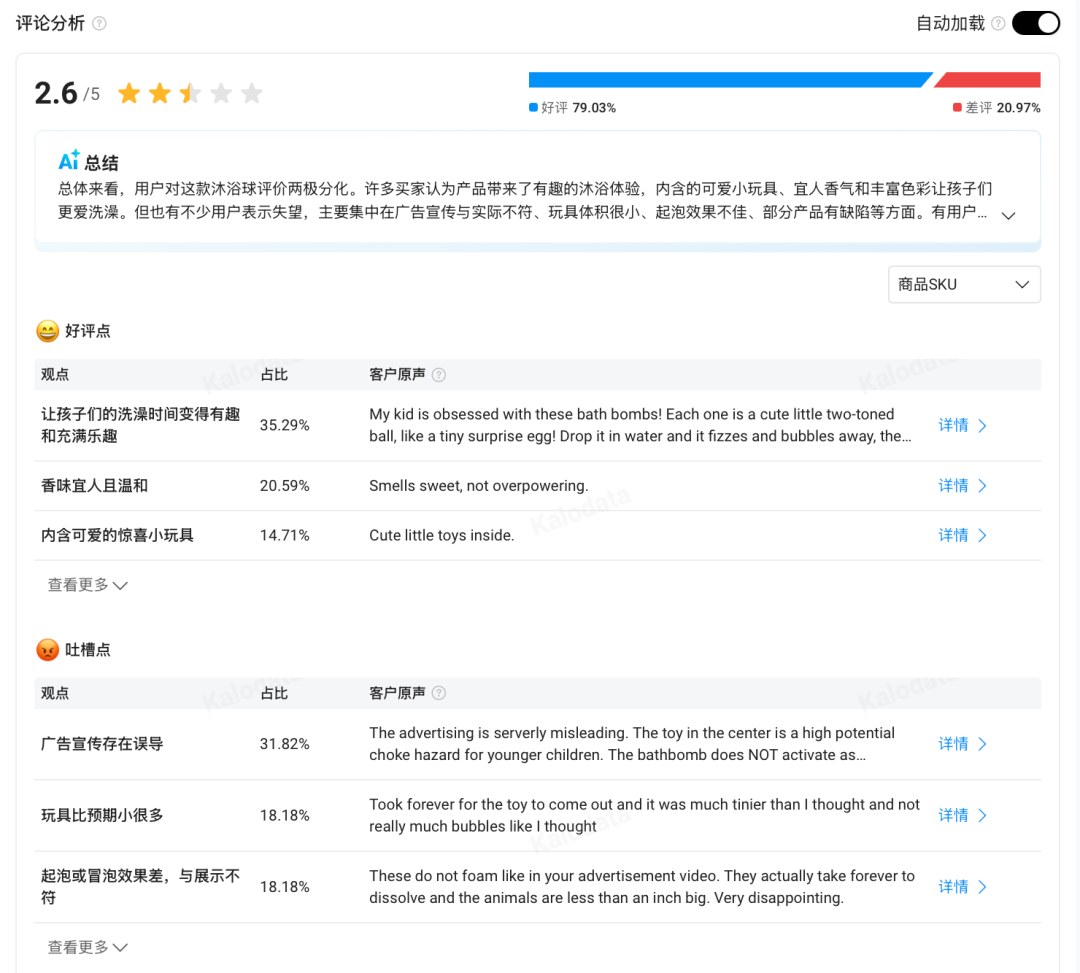
Task: Open 详情 for 广告宣传存在误导
Action: pos(961,743)
